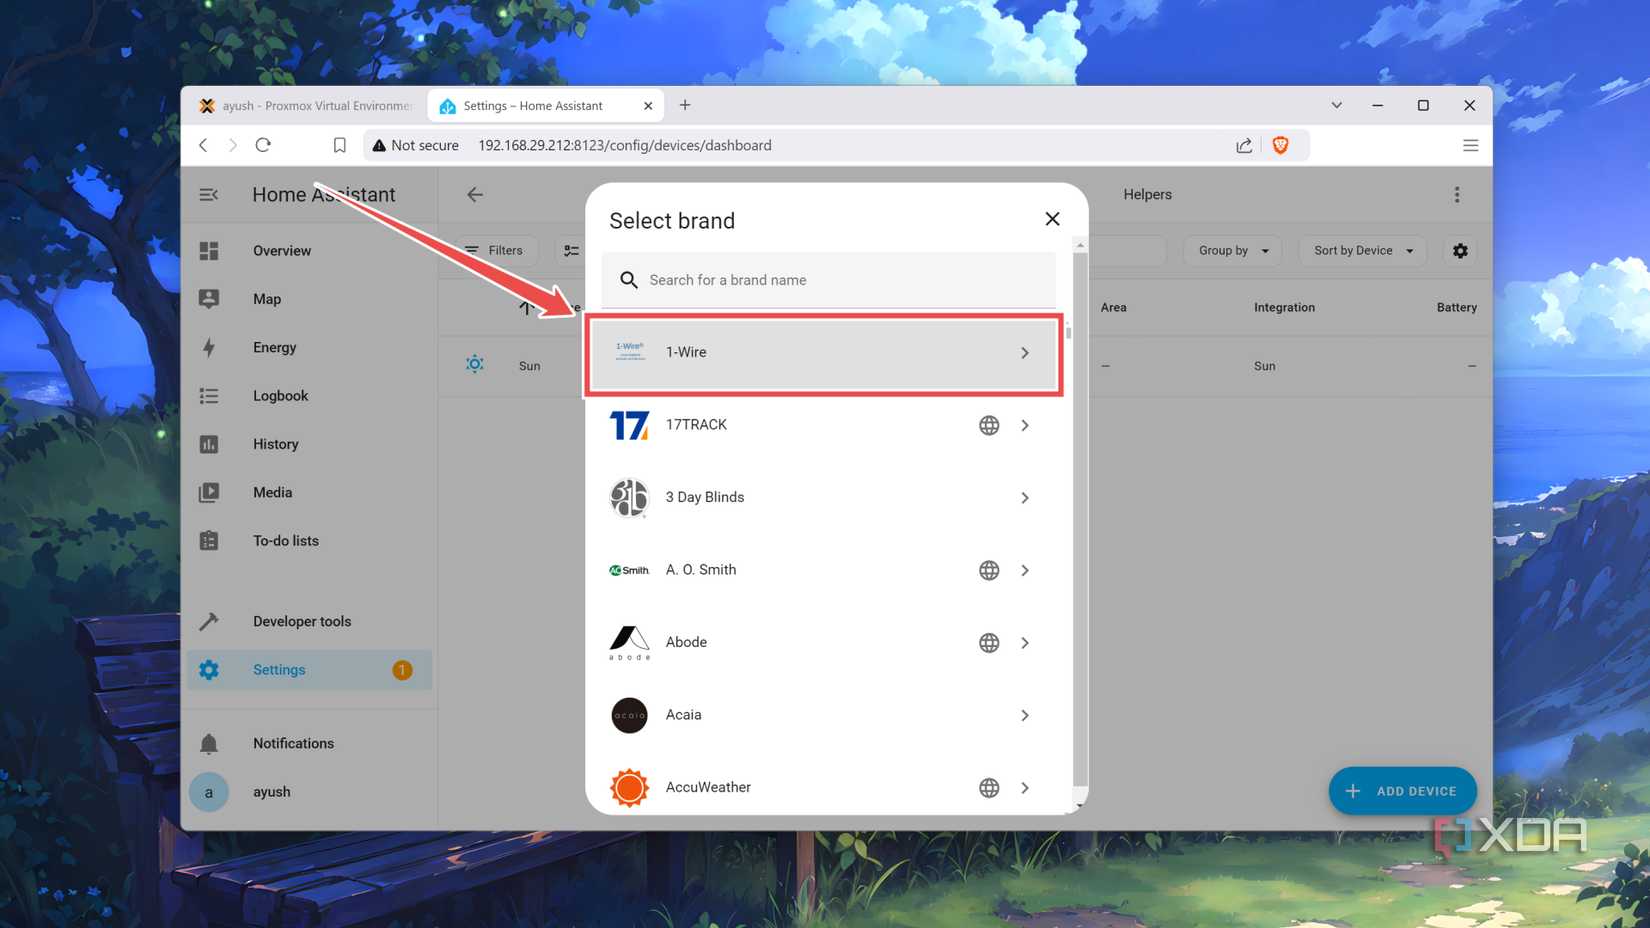1650x928 pixels.
Task: Click the Brave Shields icon
Action: (1280, 145)
